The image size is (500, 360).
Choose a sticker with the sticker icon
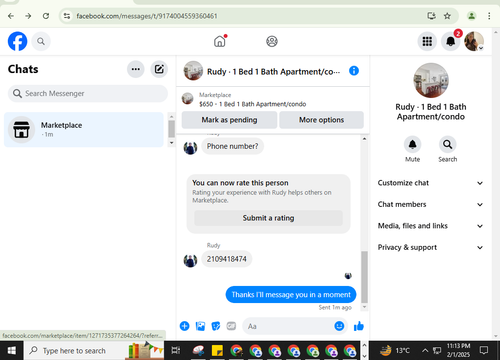click(216, 326)
